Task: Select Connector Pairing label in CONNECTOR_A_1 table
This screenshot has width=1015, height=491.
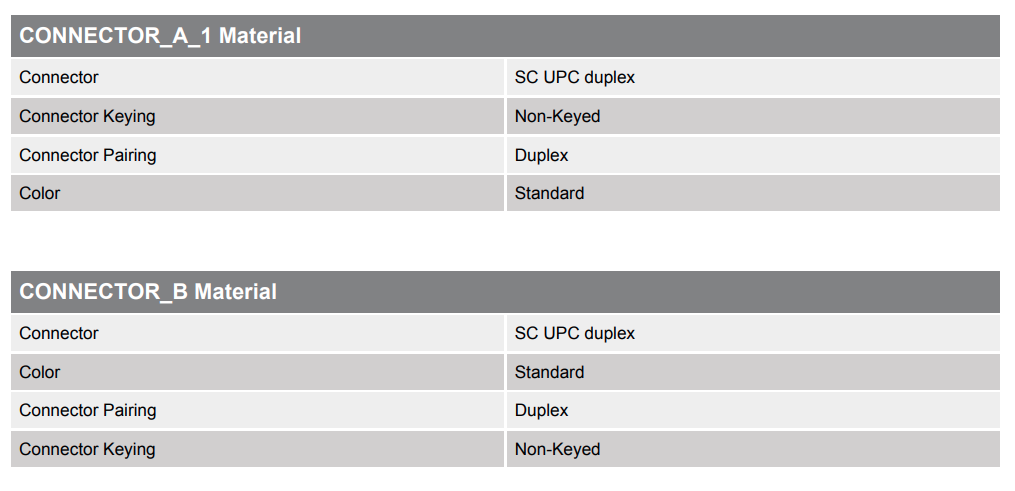Action: 87,155
